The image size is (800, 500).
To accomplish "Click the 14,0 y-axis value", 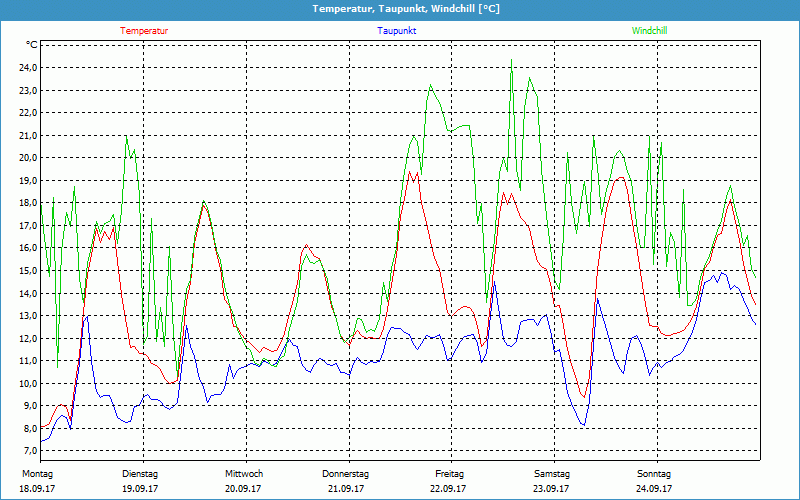I will [x=28, y=293].
